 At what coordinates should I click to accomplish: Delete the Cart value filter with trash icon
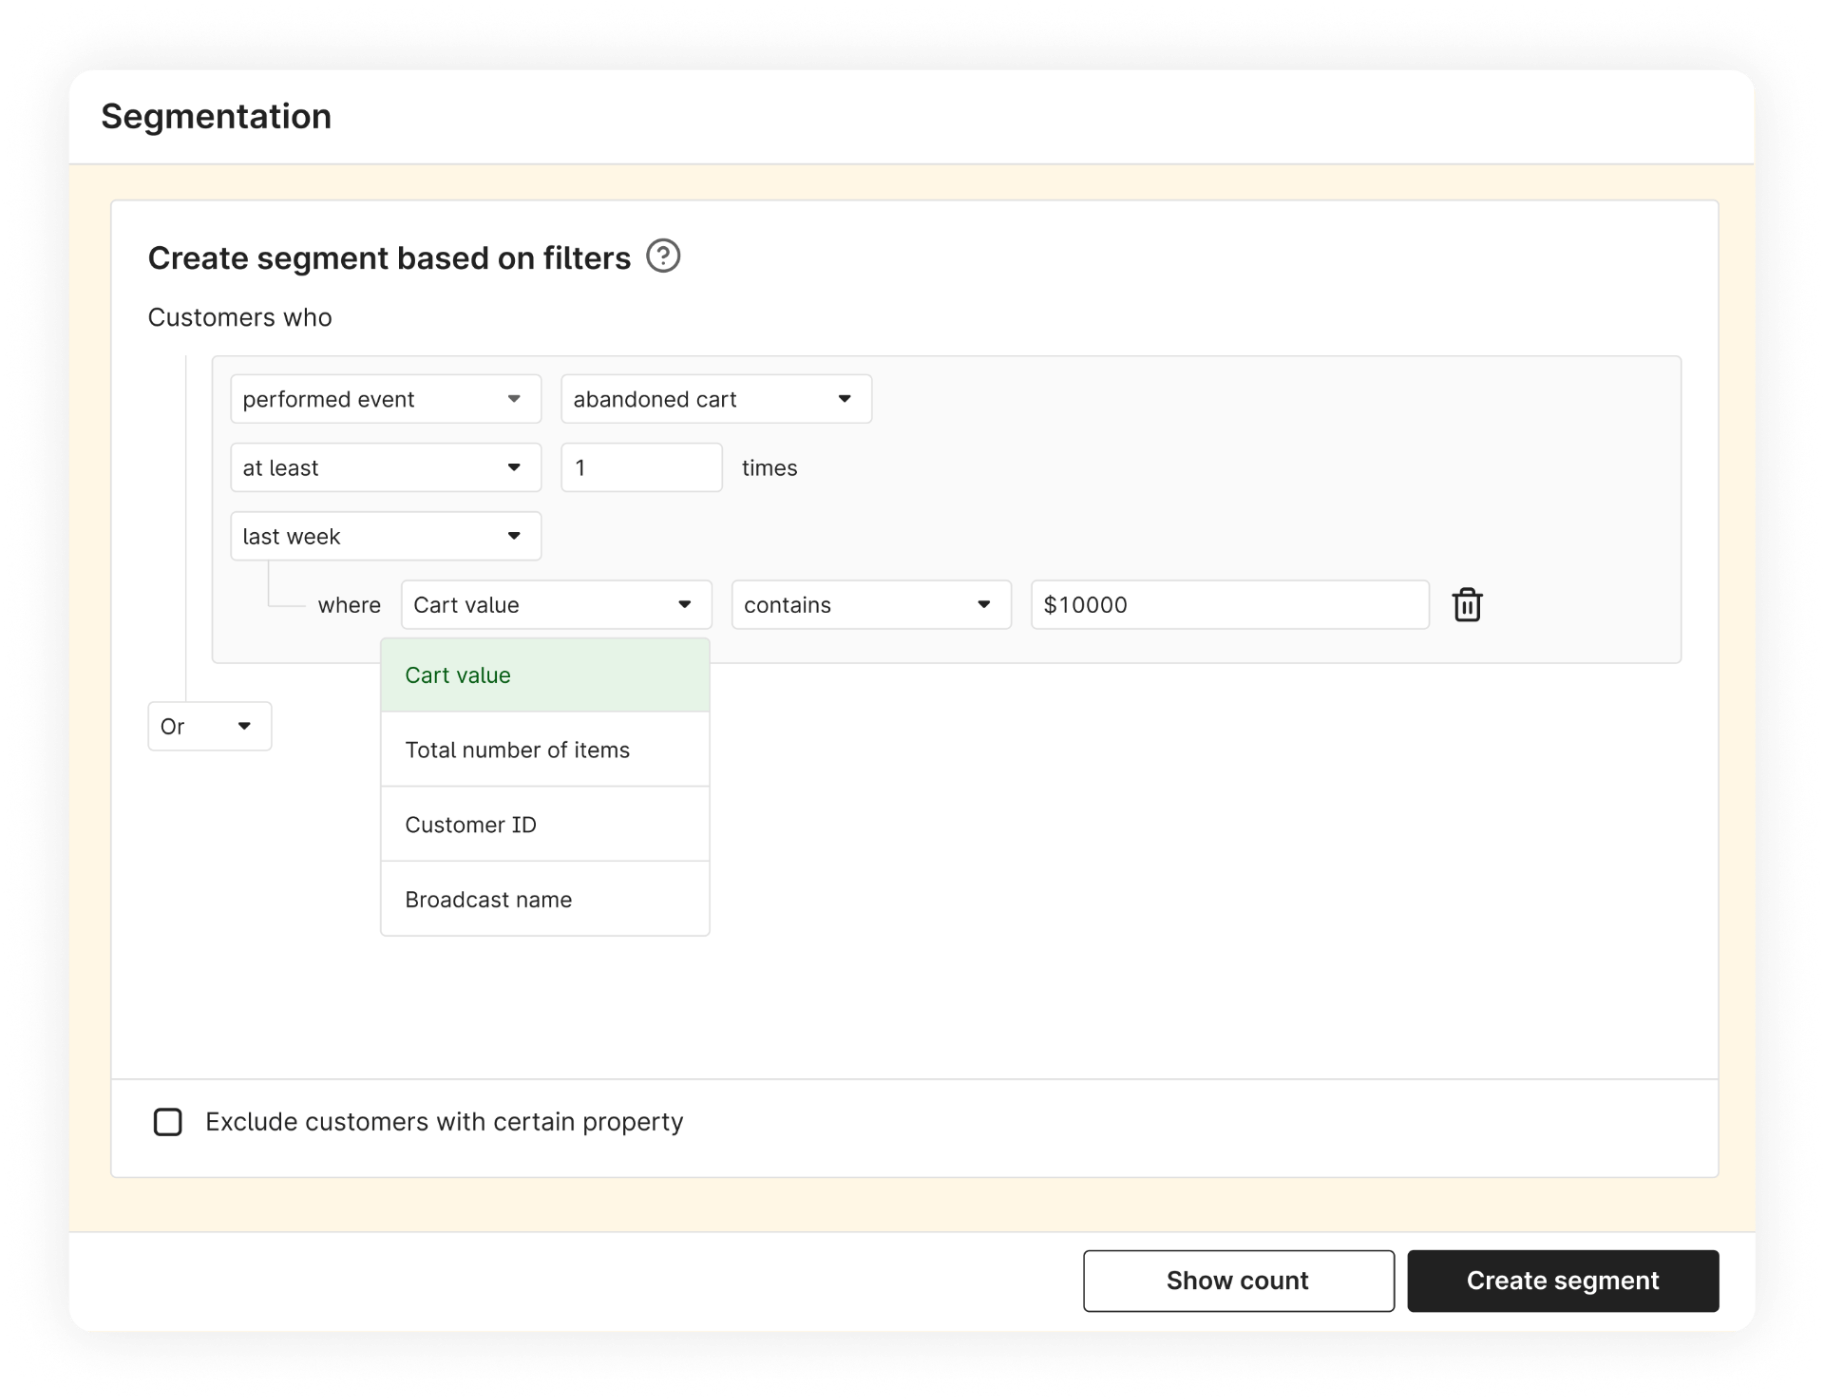[x=1467, y=605]
